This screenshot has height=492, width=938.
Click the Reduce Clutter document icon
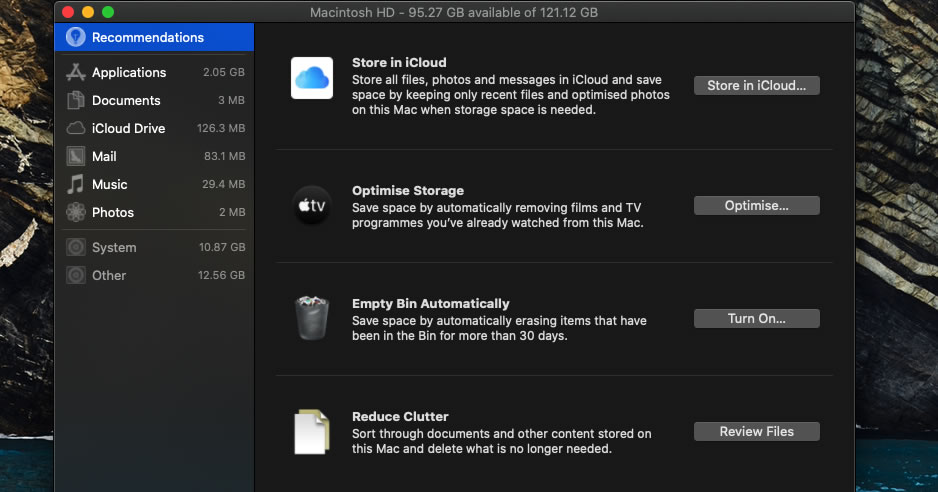(x=312, y=432)
